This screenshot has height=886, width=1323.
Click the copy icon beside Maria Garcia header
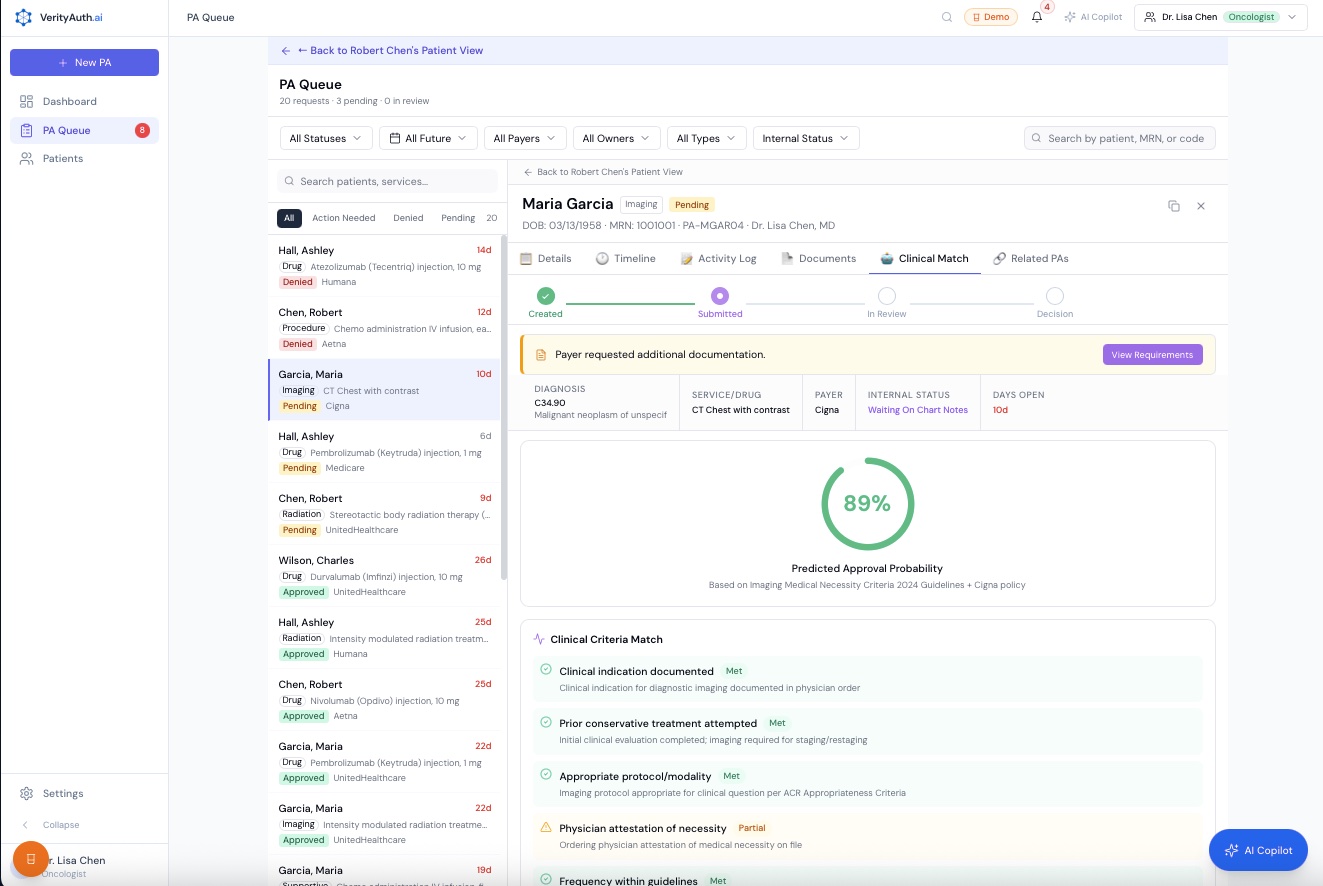click(x=1174, y=206)
